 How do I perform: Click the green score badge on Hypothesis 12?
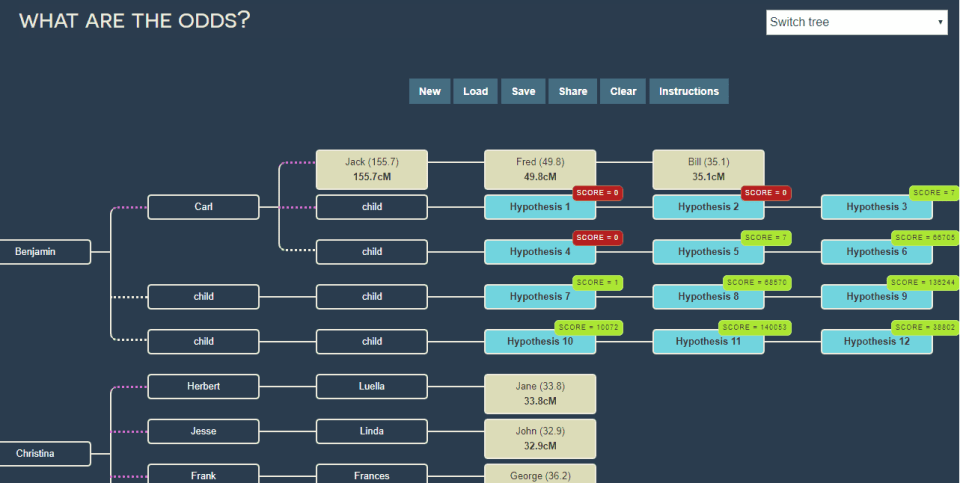[x=926, y=328]
